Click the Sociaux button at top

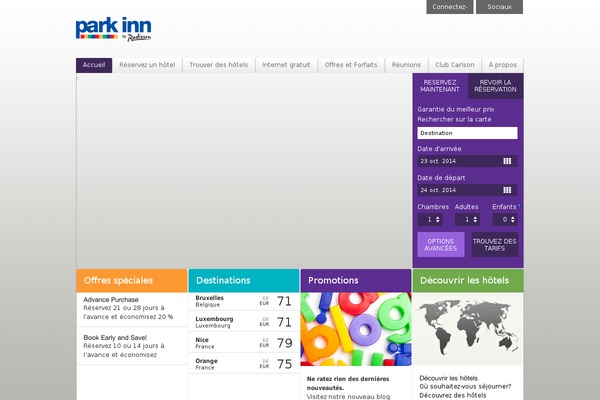[x=499, y=7]
